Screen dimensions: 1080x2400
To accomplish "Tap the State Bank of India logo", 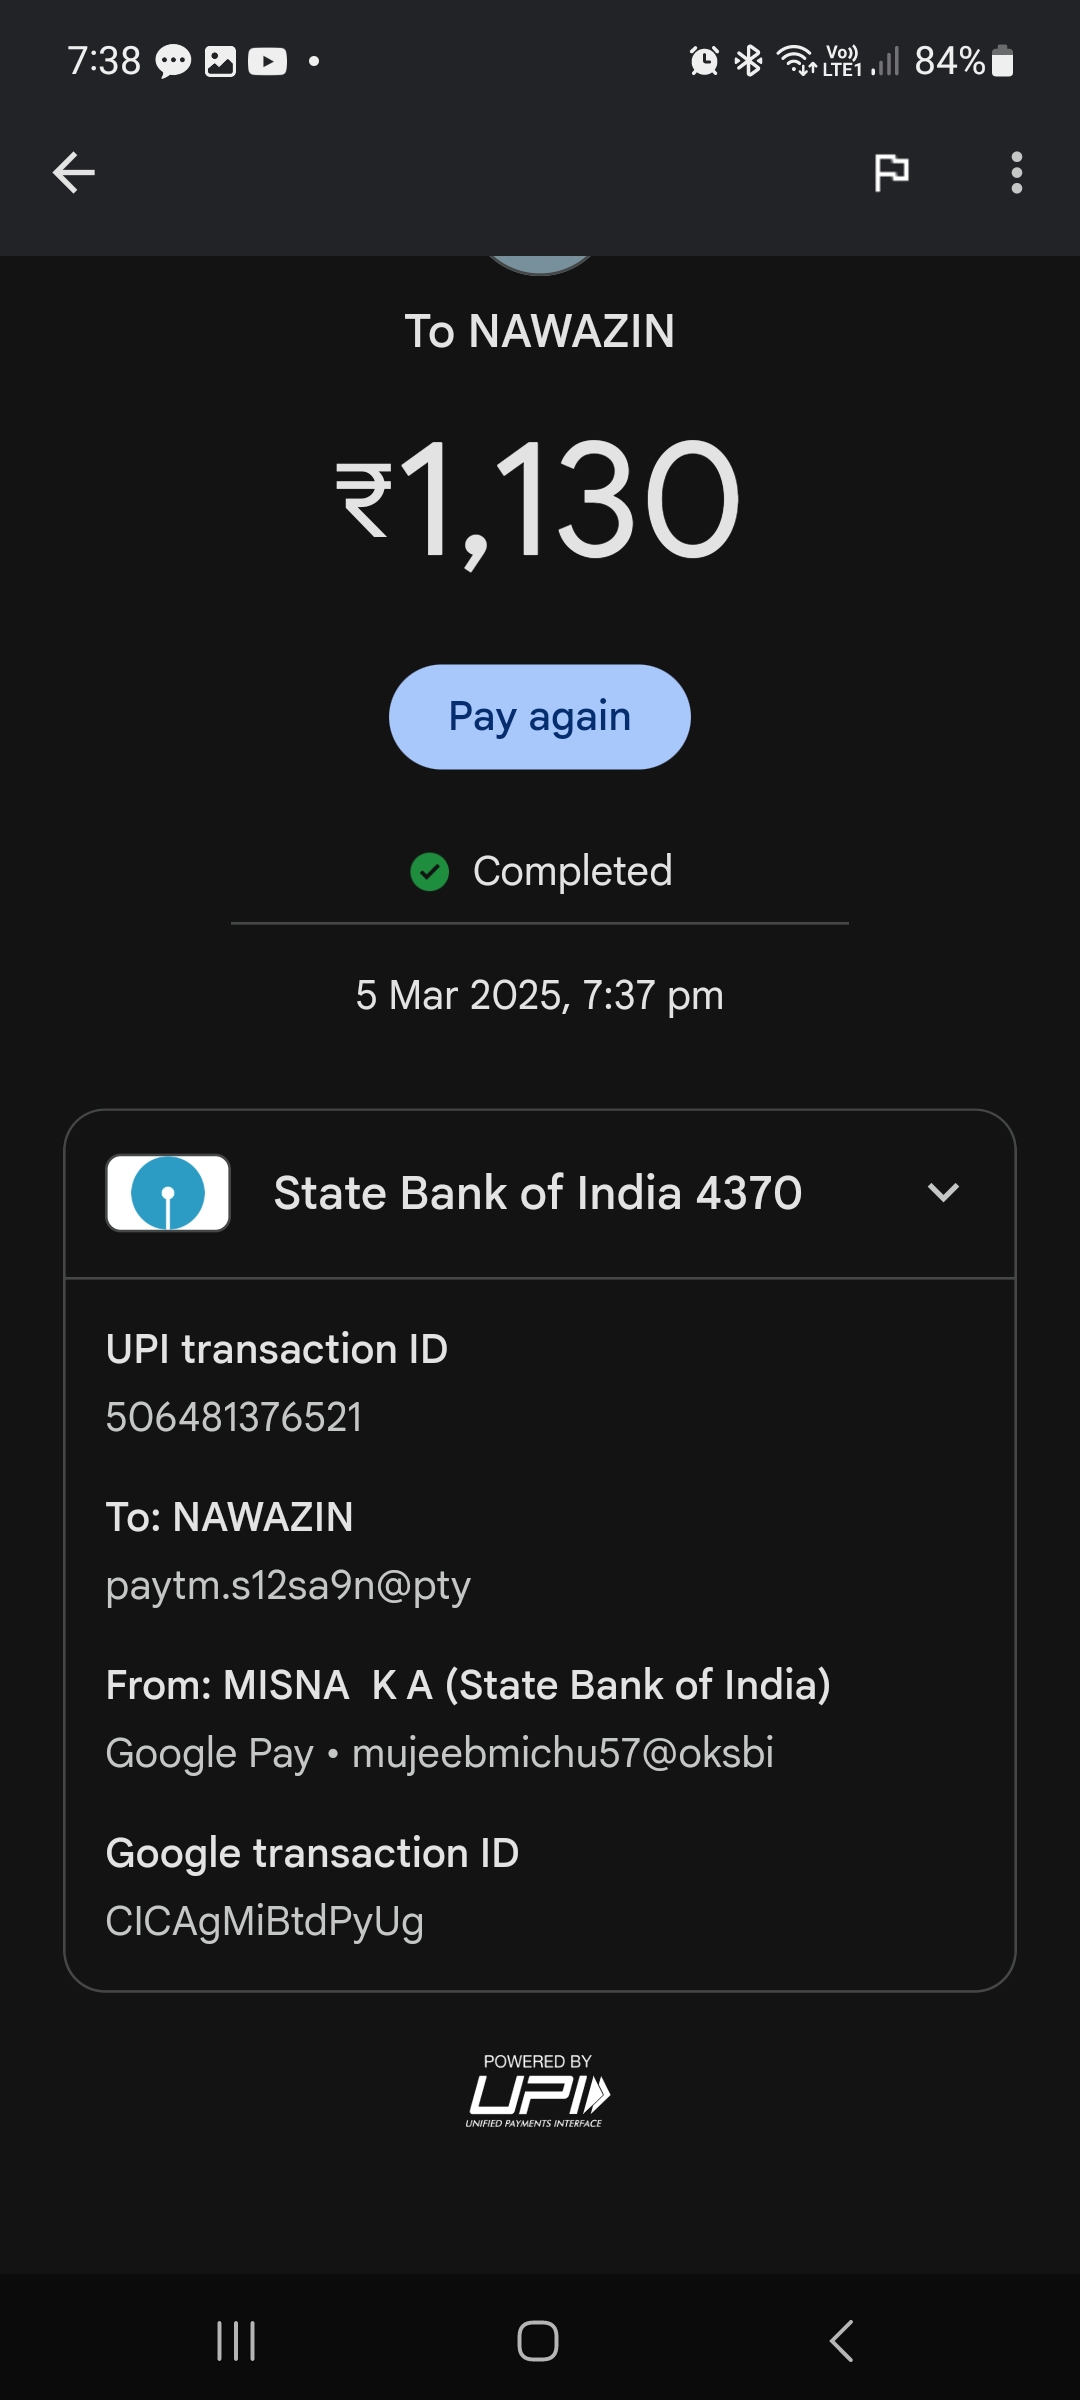I will point(168,1193).
